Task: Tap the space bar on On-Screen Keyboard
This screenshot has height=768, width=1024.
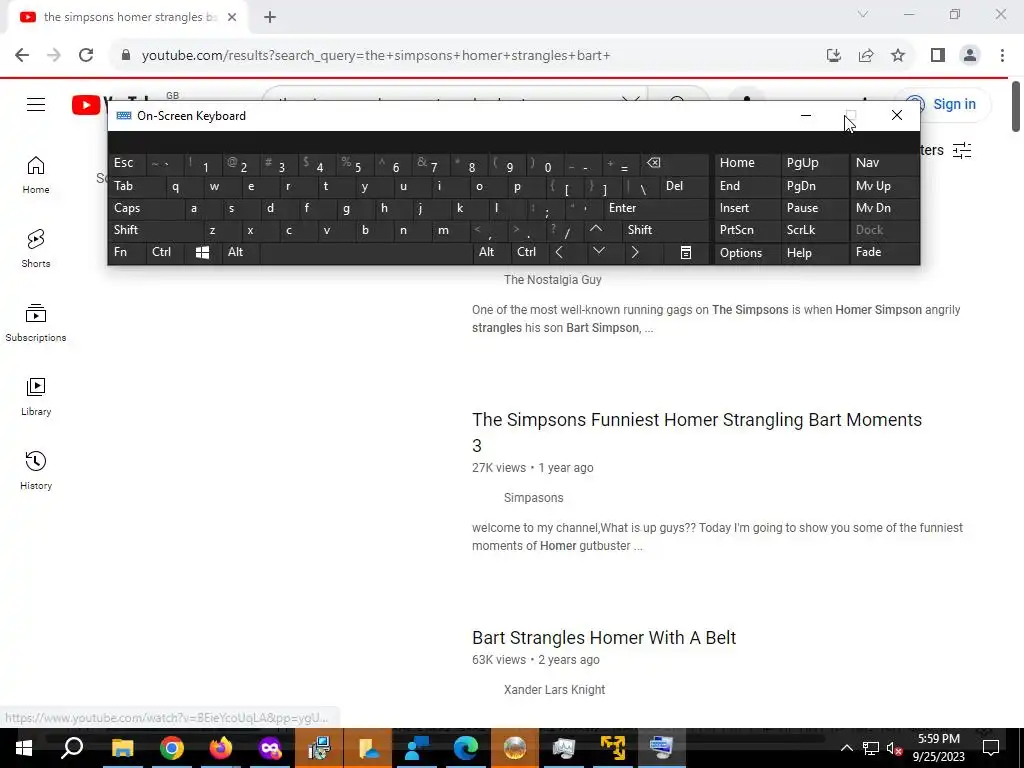Action: tap(366, 252)
